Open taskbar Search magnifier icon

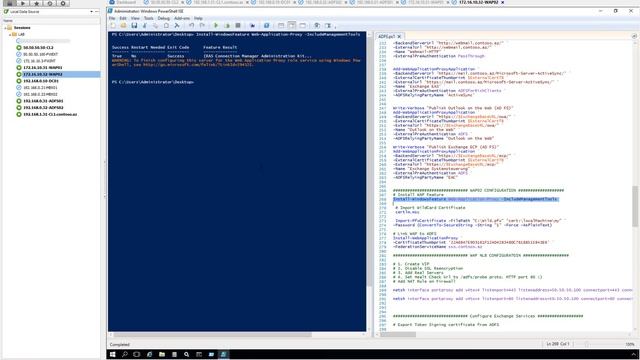tap(125, 354)
